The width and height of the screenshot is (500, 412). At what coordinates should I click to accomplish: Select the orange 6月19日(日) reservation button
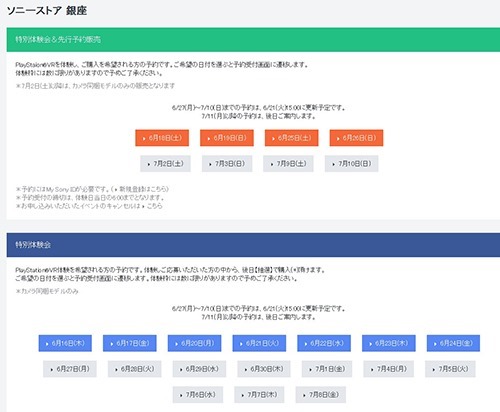pyautogui.click(x=227, y=138)
